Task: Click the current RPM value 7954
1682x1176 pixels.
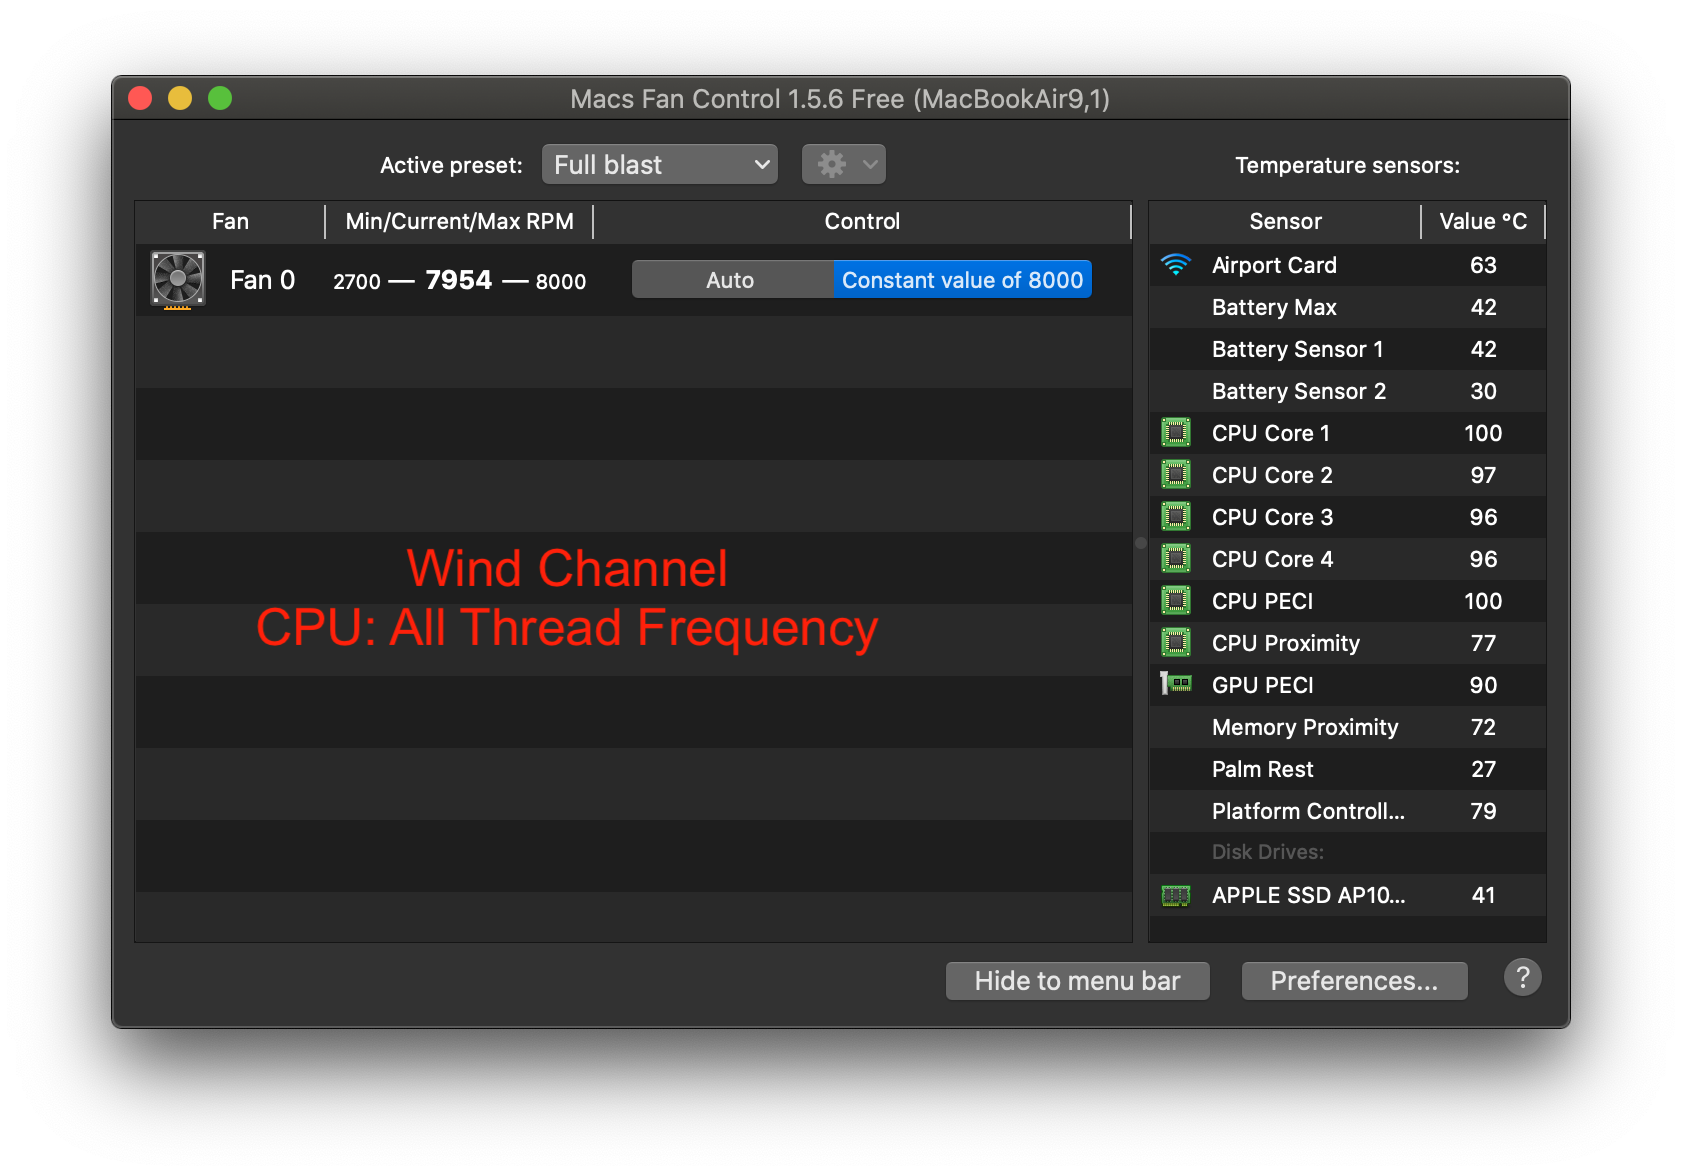Action: 459,280
